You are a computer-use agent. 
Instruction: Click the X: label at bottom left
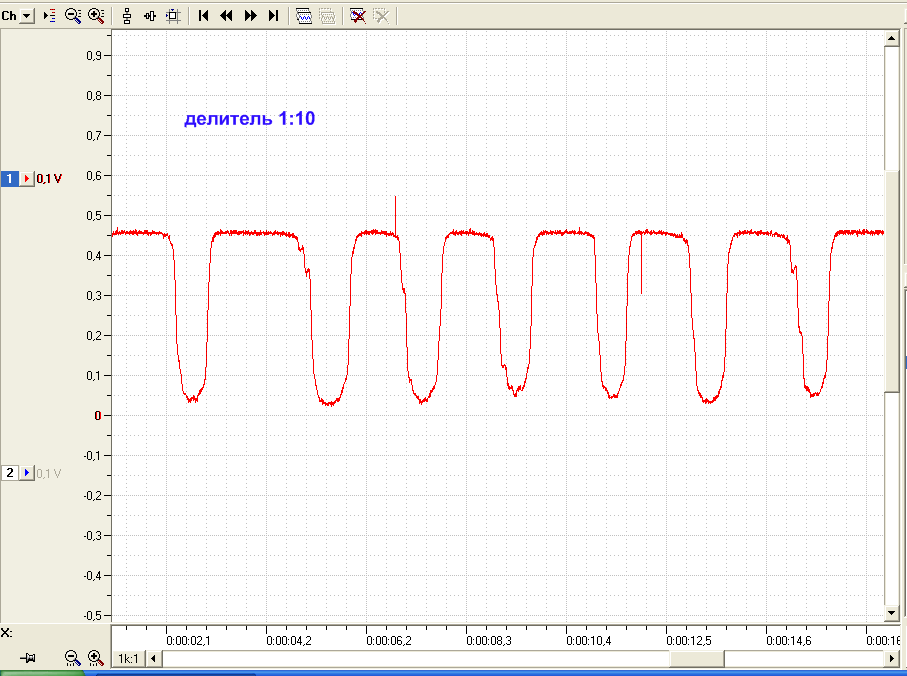6,633
